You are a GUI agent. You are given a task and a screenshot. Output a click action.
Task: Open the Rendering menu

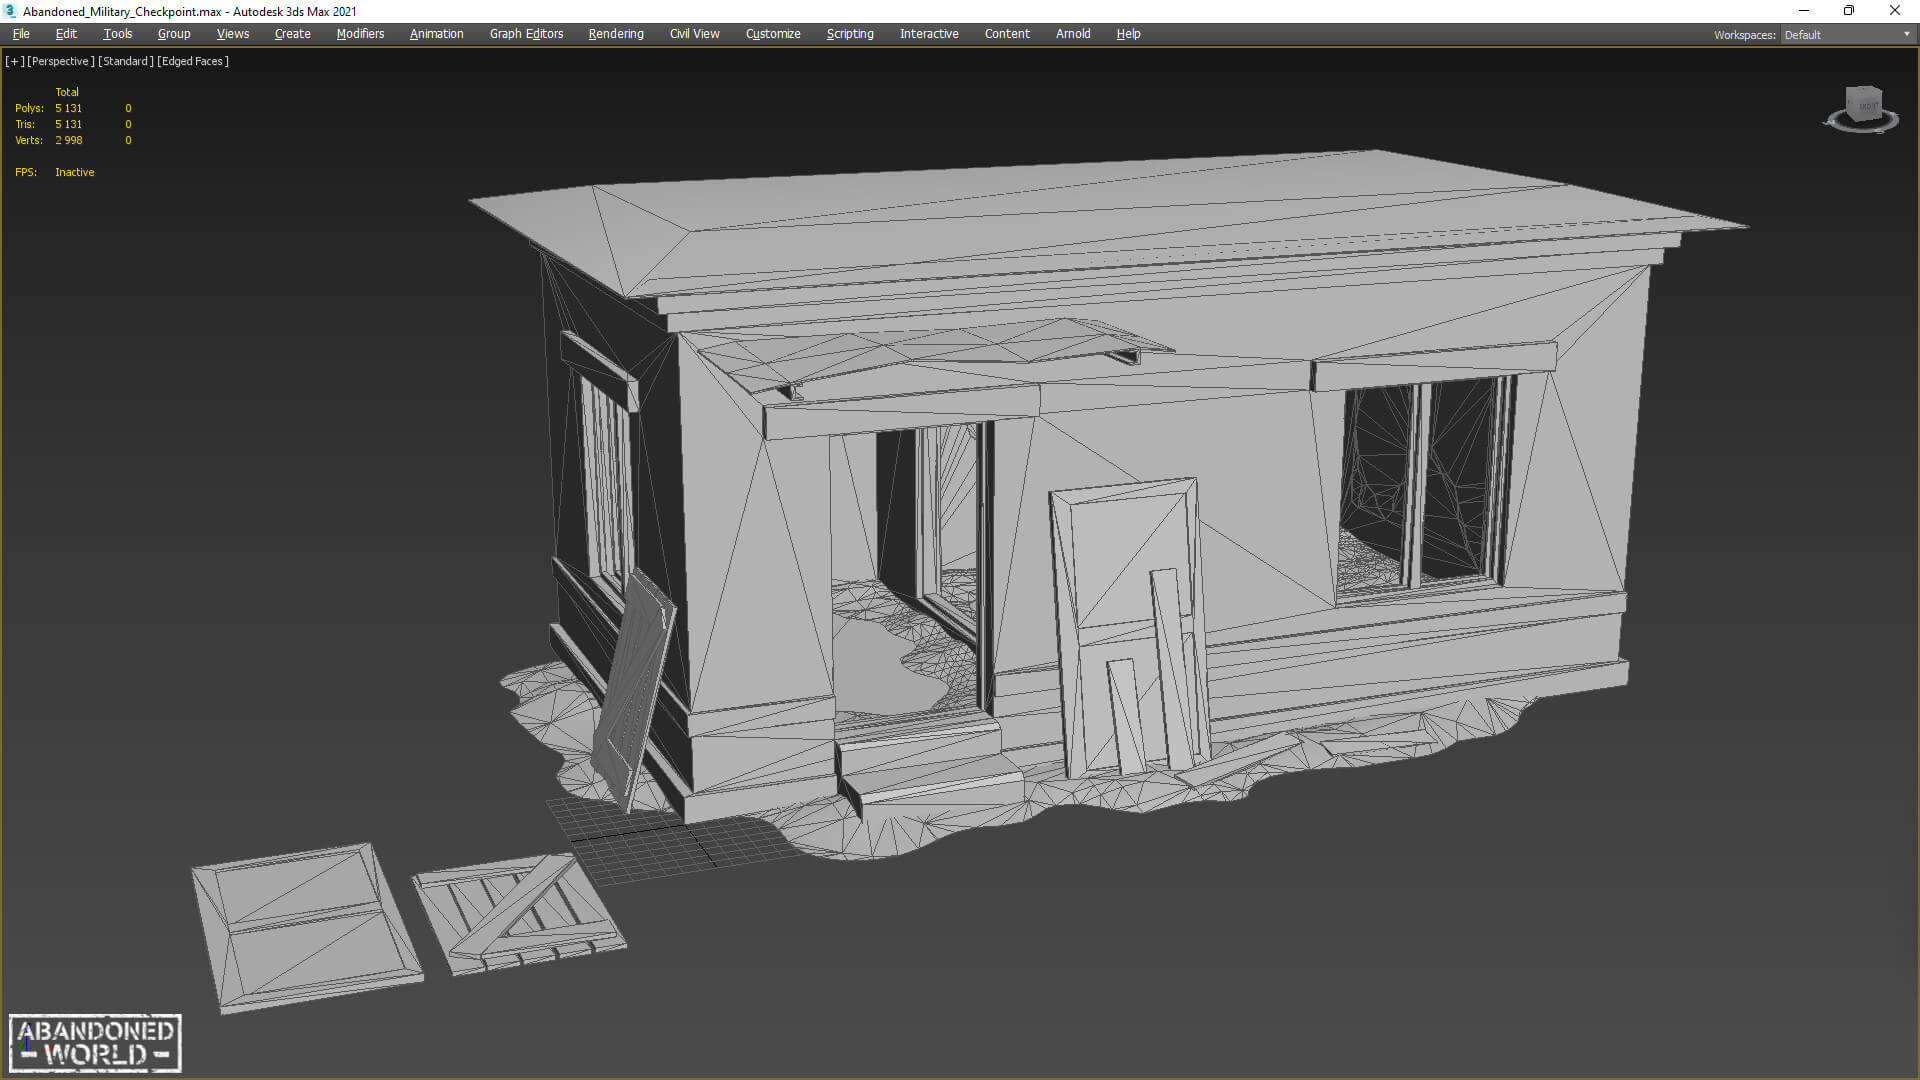[x=615, y=34]
